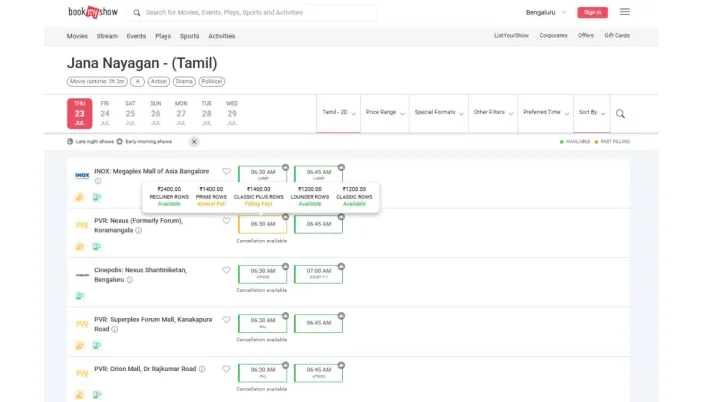Click the BookMyShow logo
This screenshot has height=402, width=715.
(93, 12)
